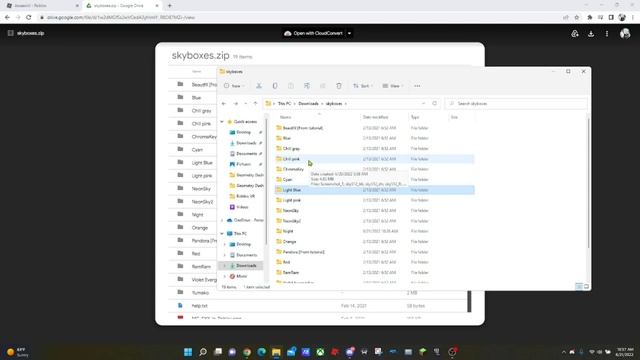
Task: Sort by Name column header
Action: tap(286, 117)
